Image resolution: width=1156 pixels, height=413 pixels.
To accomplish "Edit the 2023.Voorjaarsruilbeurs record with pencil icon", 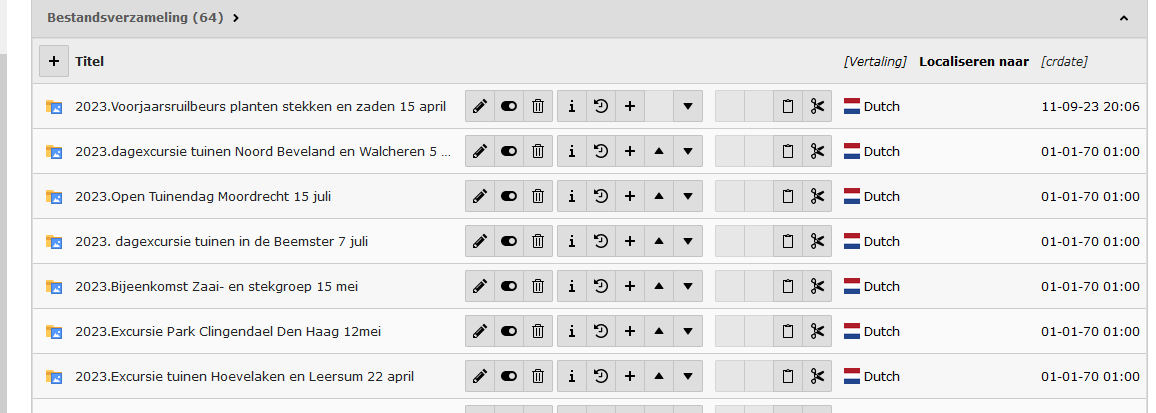I will [x=480, y=106].
